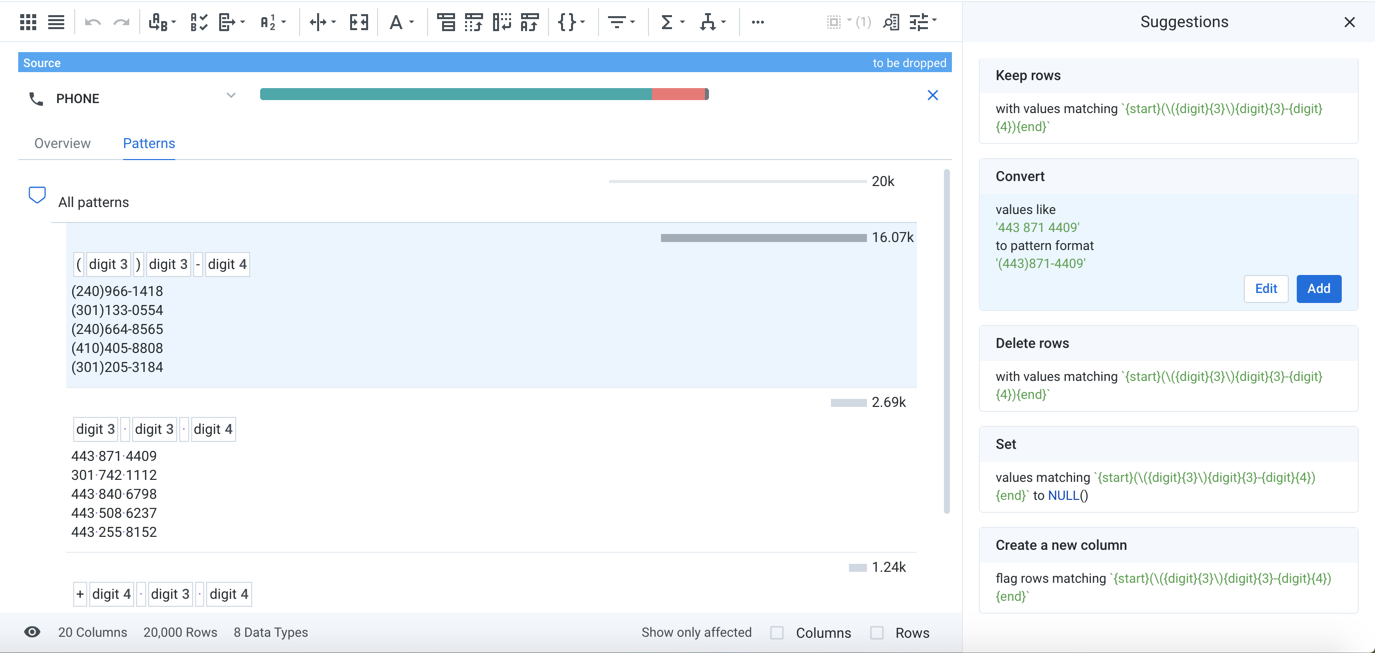Screen dimensions: 1375x653
Task: Expand the PHONE column dropdown chevron
Action: point(231,96)
